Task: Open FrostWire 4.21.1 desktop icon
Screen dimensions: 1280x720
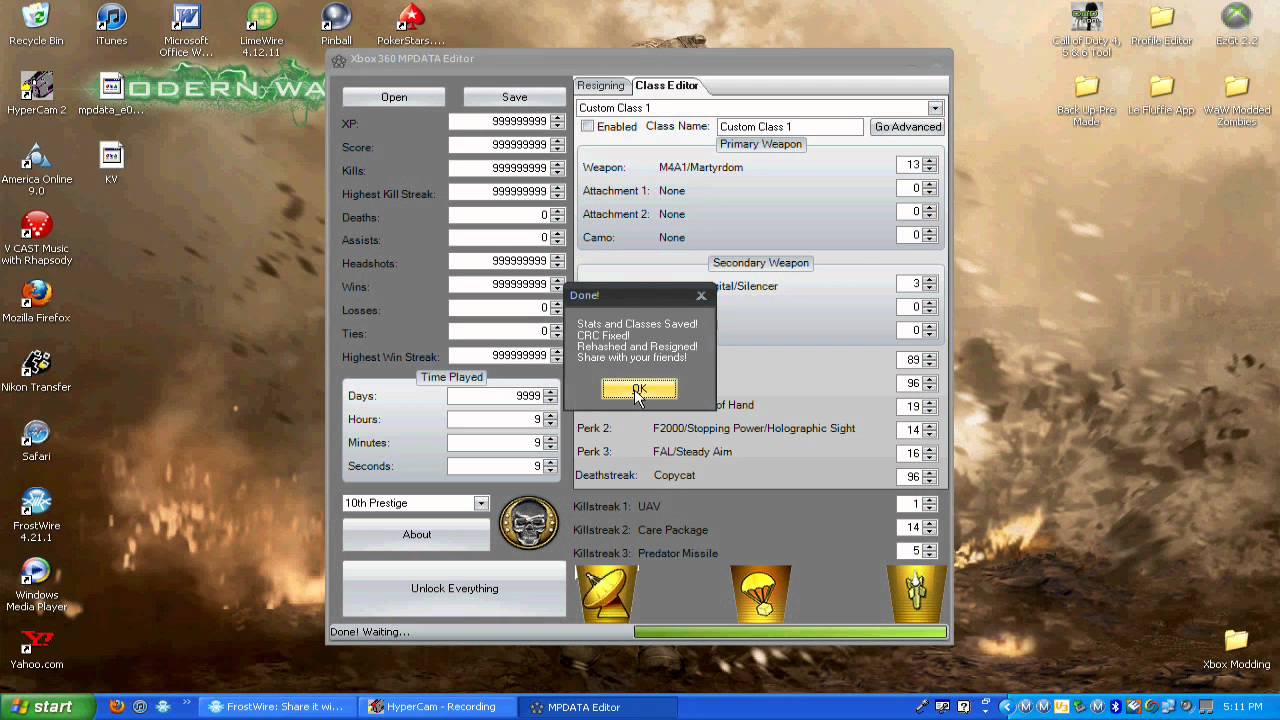Action: point(36,515)
